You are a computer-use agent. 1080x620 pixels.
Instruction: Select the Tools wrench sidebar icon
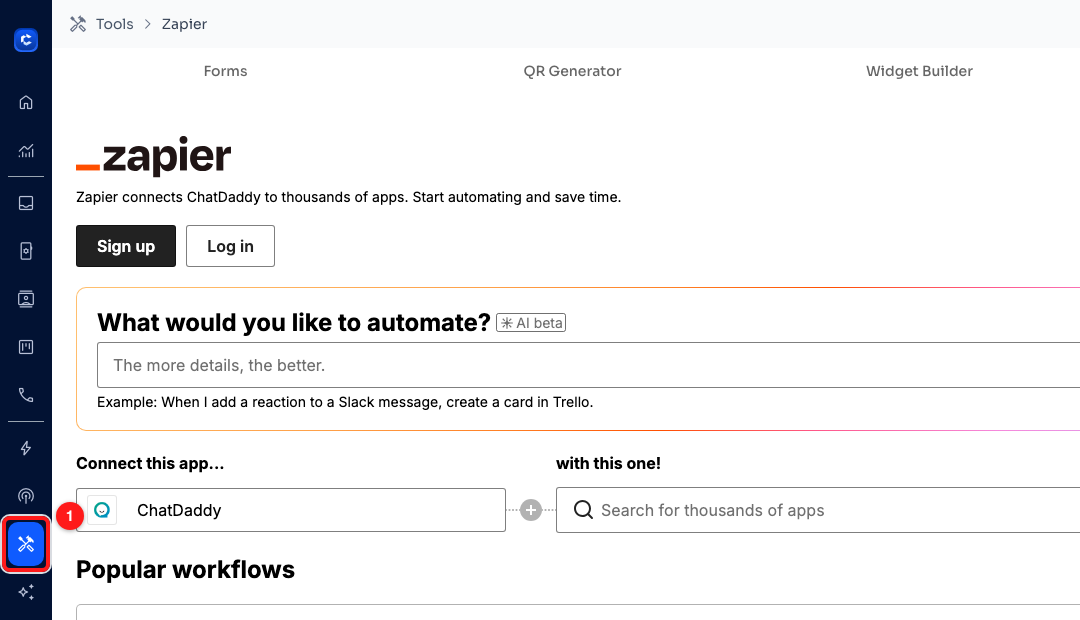pos(25,544)
